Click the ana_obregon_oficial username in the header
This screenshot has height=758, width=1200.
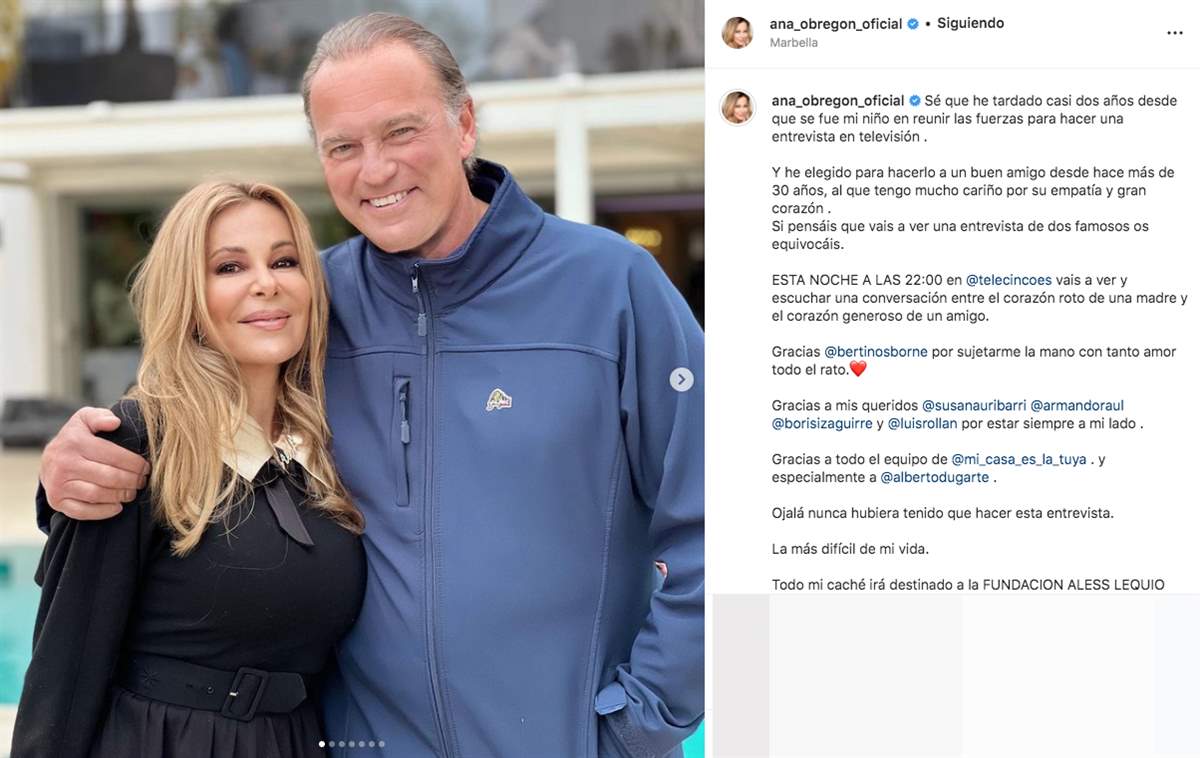(837, 24)
